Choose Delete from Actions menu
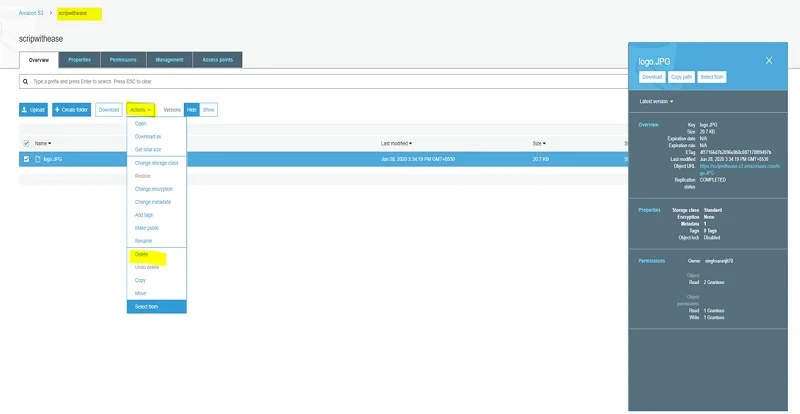The height and width of the screenshot is (414, 800). pyautogui.click(x=141, y=254)
